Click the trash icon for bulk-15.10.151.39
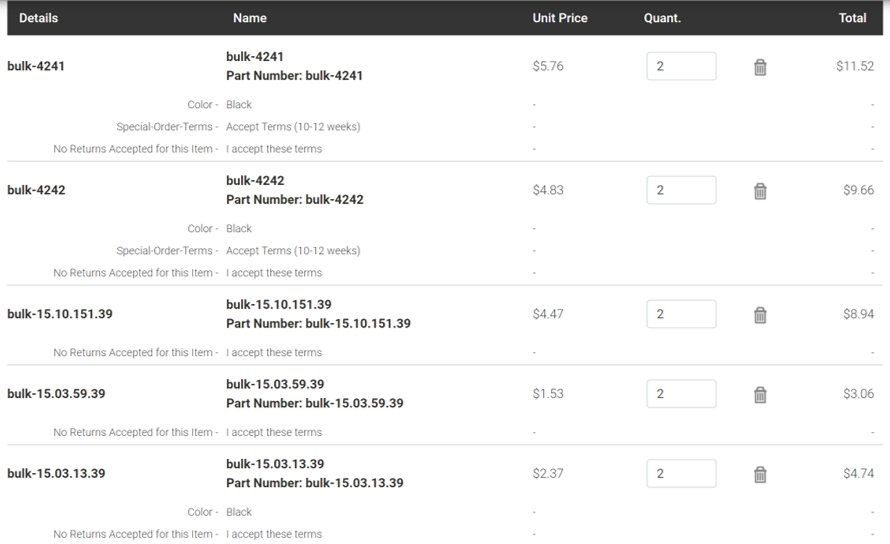The image size is (890, 544). 760,315
